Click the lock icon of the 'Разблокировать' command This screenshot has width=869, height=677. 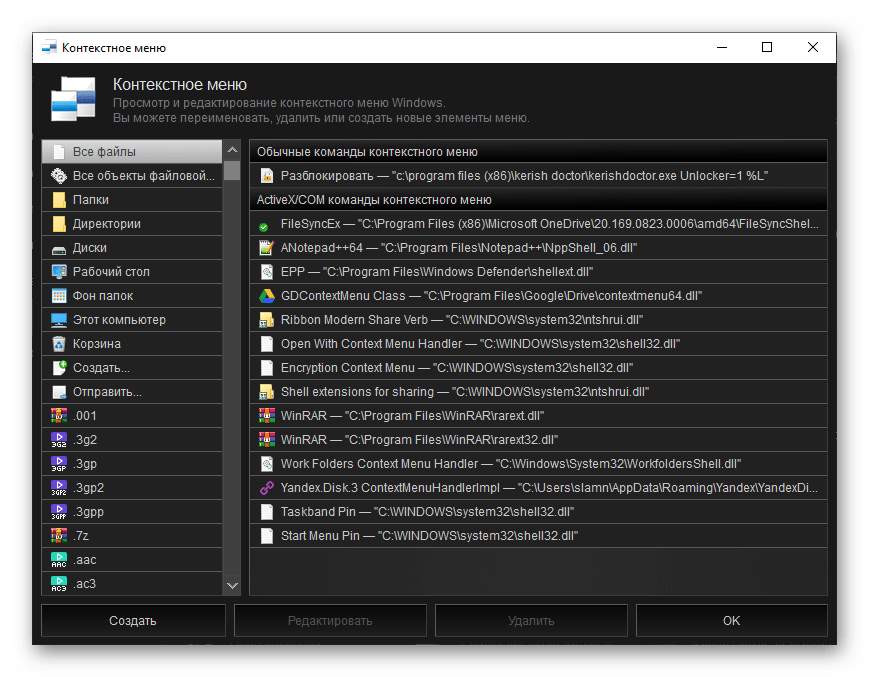point(267,176)
